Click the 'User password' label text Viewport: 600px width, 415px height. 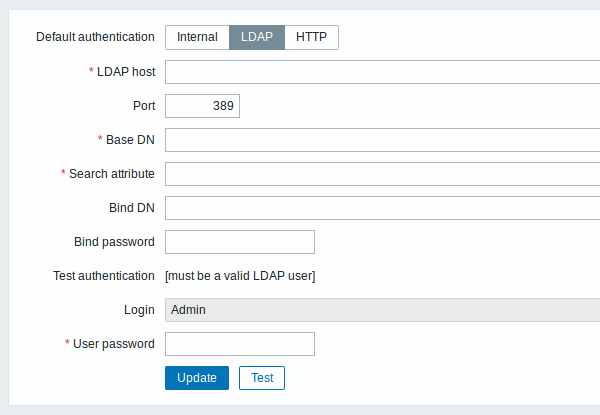[x=114, y=344]
